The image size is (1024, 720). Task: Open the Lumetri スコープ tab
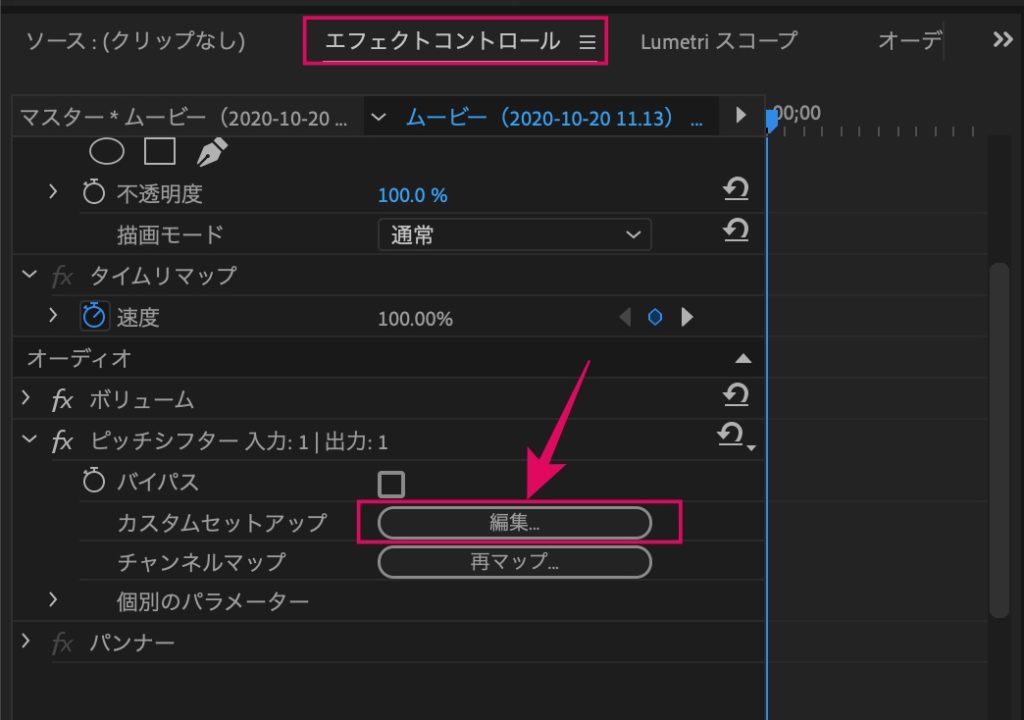pos(719,41)
